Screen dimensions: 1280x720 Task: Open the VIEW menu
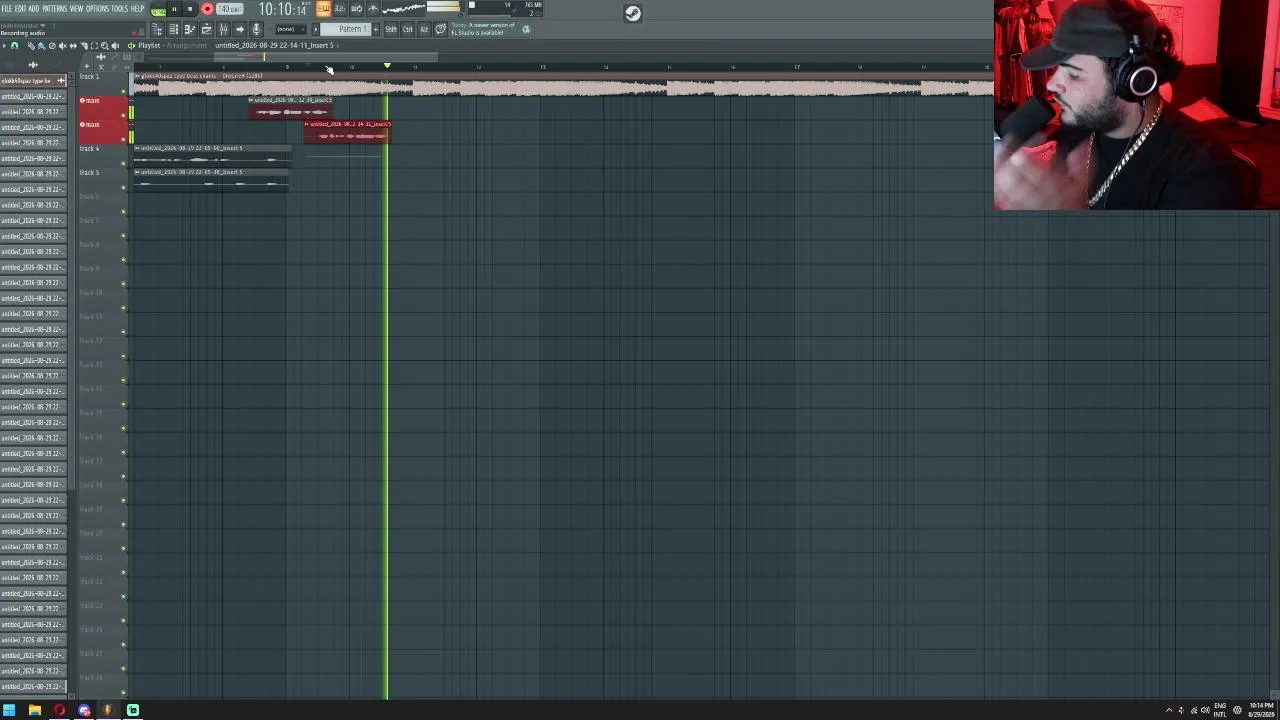click(76, 9)
